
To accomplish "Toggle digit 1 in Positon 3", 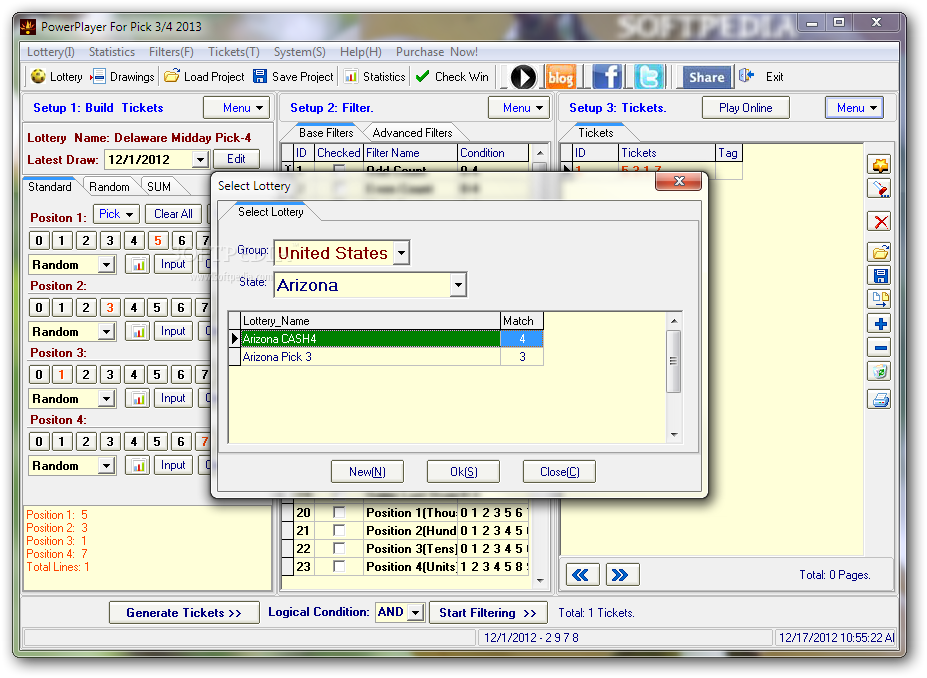I will click(62, 374).
